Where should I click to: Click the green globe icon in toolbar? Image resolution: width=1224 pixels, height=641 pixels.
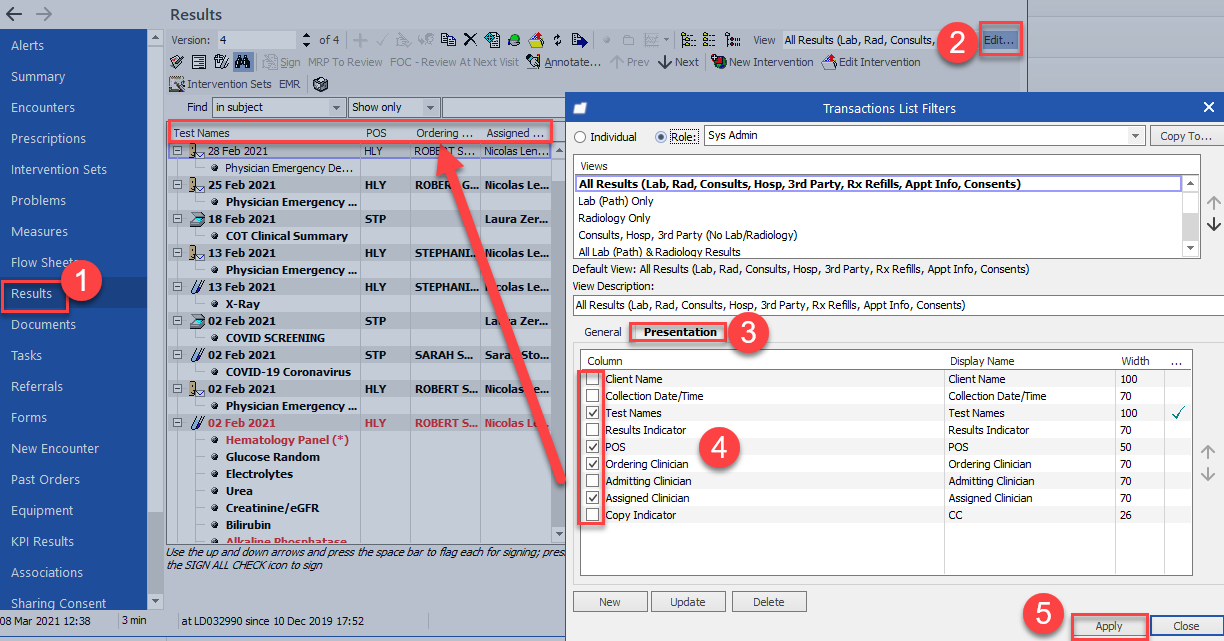point(514,40)
